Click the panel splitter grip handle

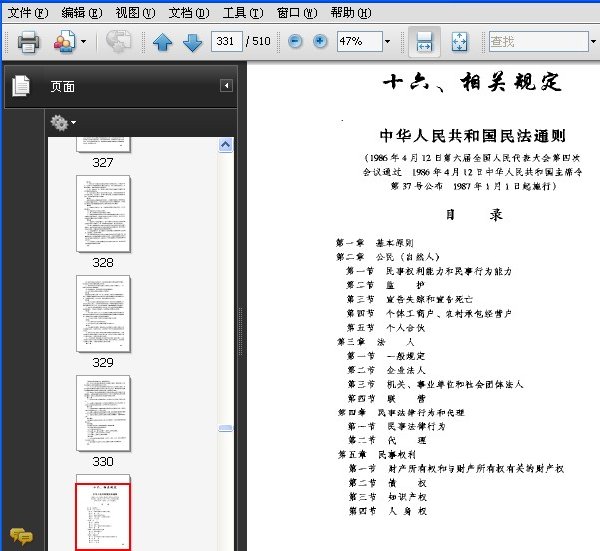(x=240, y=331)
